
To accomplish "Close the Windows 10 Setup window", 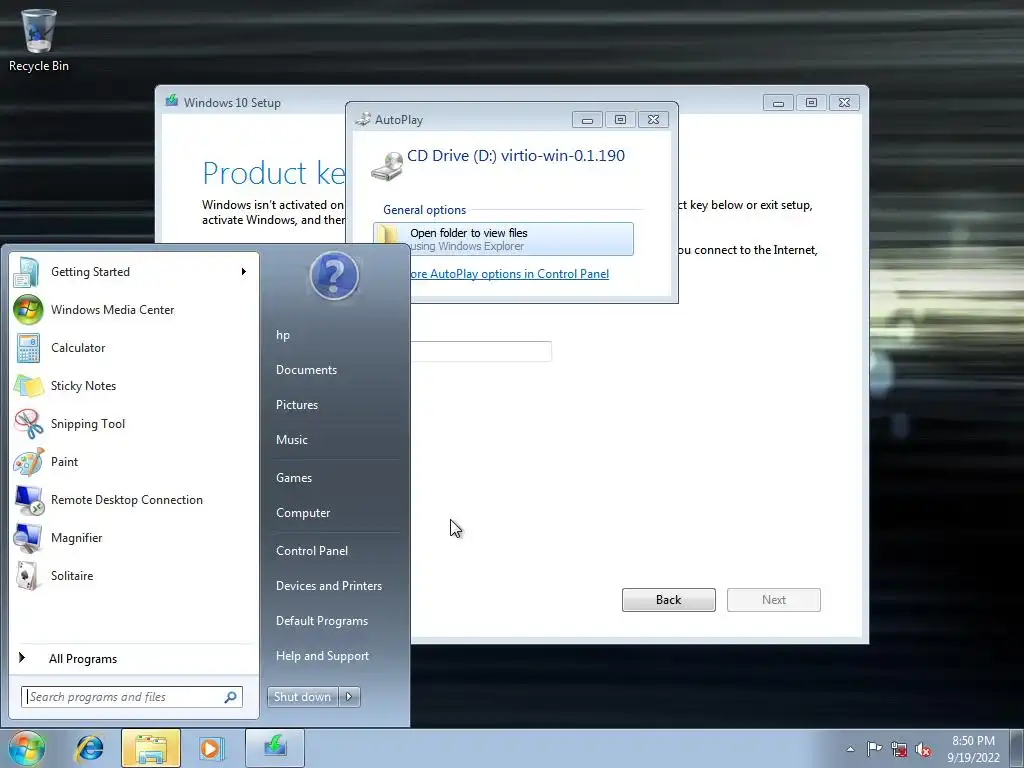I will coord(844,103).
